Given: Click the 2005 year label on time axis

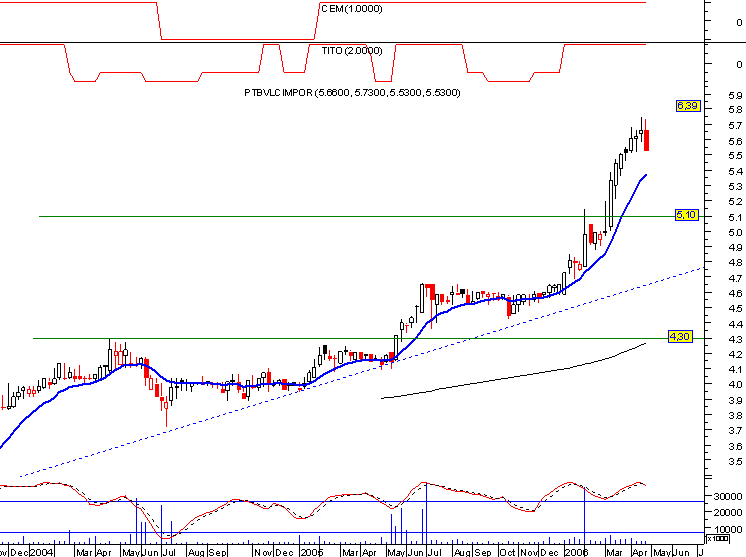Looking at the screenshot, I should (312, 552).
